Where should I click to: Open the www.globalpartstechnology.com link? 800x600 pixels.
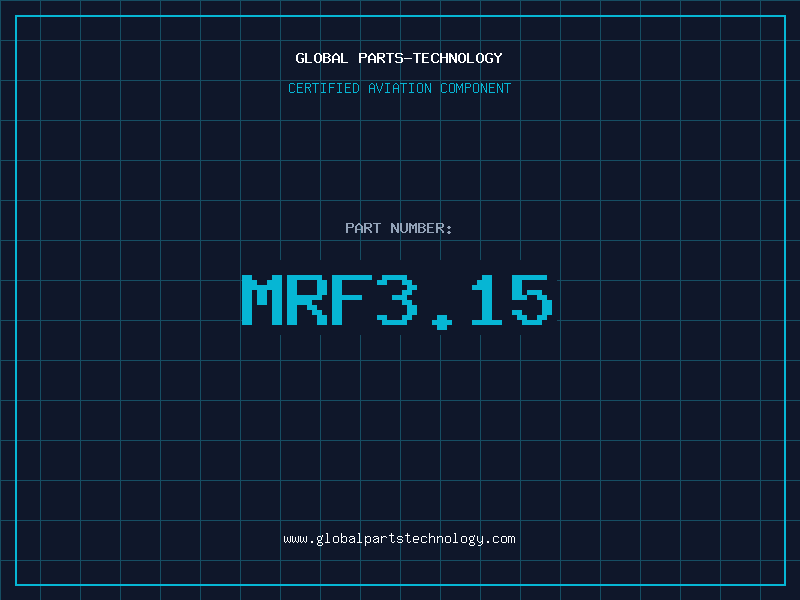[399, 539]
